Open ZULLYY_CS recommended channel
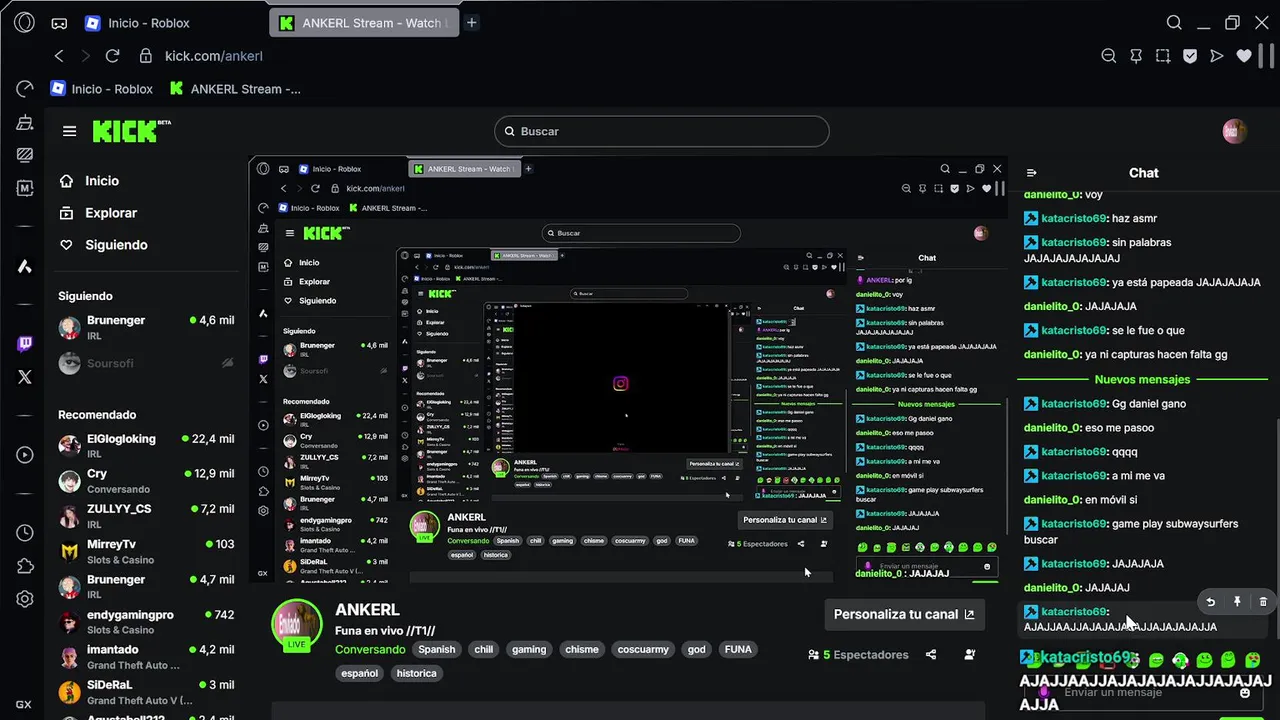Image resolution: width=1280 pixels, height=720 pixels. coord(146,516)
